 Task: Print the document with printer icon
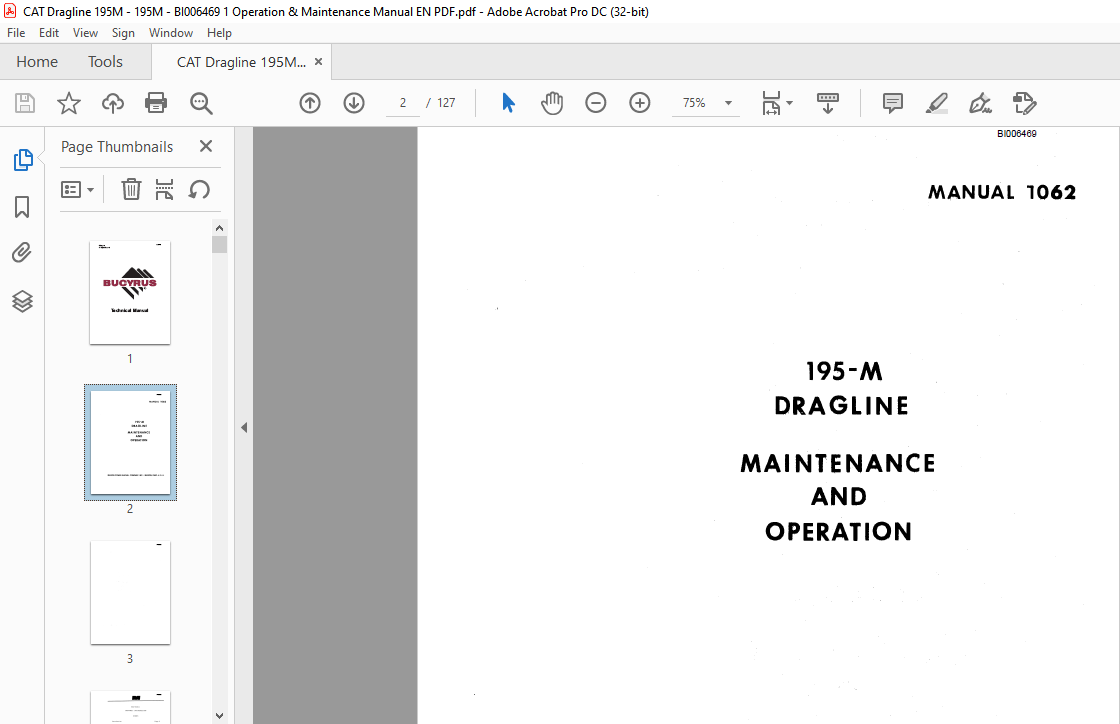[x=156, y=103]
